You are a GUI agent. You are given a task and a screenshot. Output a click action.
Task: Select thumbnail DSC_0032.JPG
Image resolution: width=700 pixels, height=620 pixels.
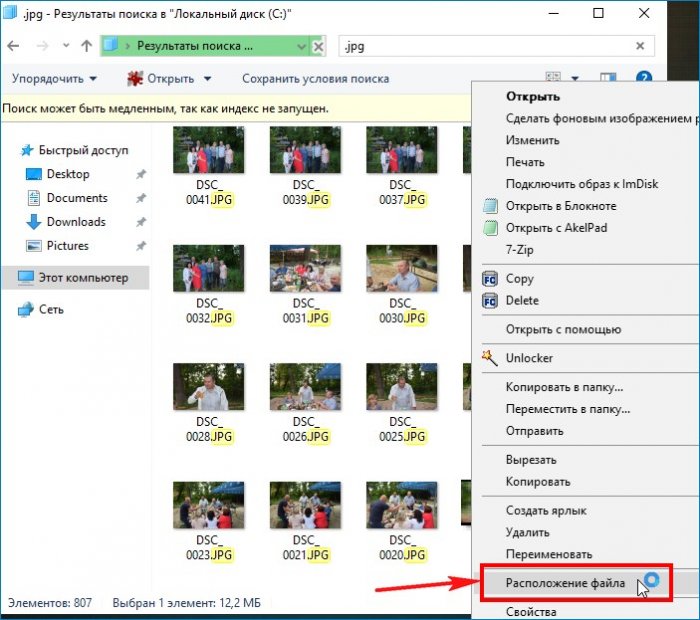209,268
